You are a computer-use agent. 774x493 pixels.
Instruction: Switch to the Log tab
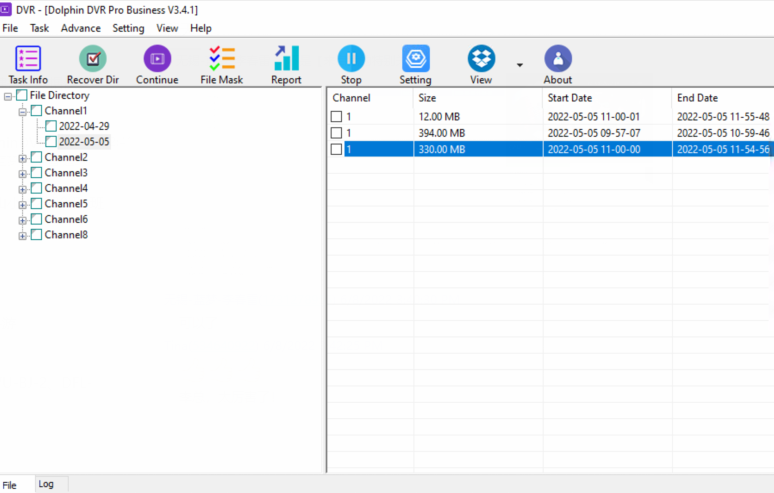pos(46,484)
